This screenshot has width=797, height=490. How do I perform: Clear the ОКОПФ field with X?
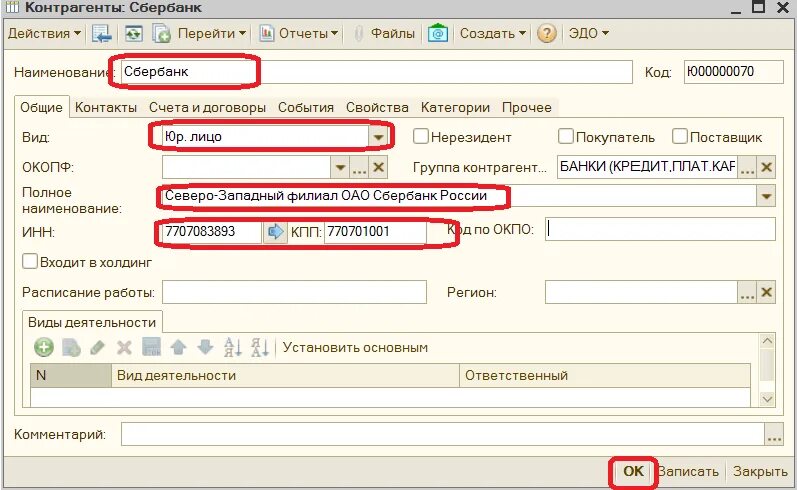click(378, 167)
